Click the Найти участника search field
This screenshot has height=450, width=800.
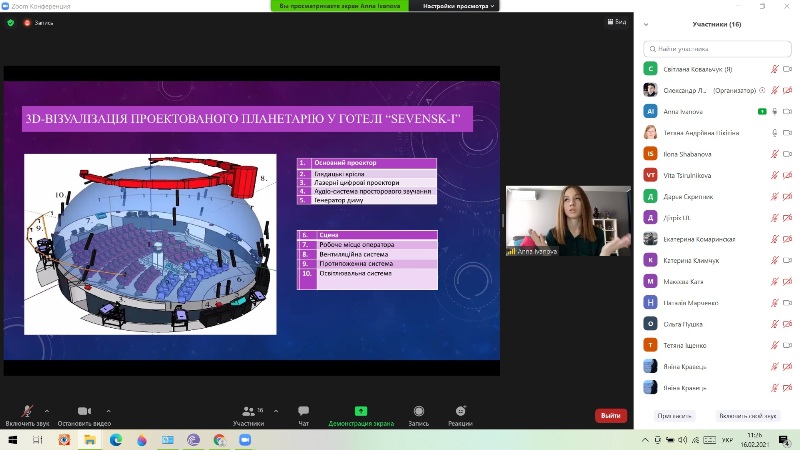(716, 48)
